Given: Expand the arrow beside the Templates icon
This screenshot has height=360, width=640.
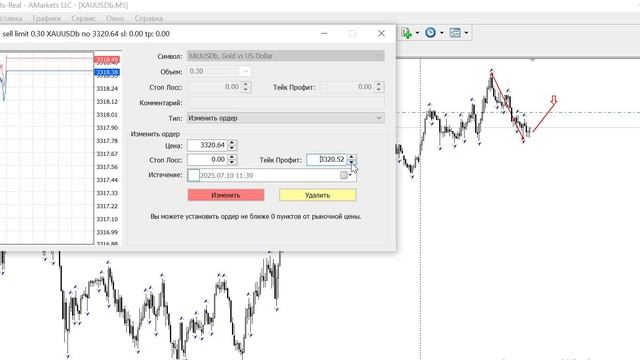Looking at the screenshot, I should pos(466,33).
